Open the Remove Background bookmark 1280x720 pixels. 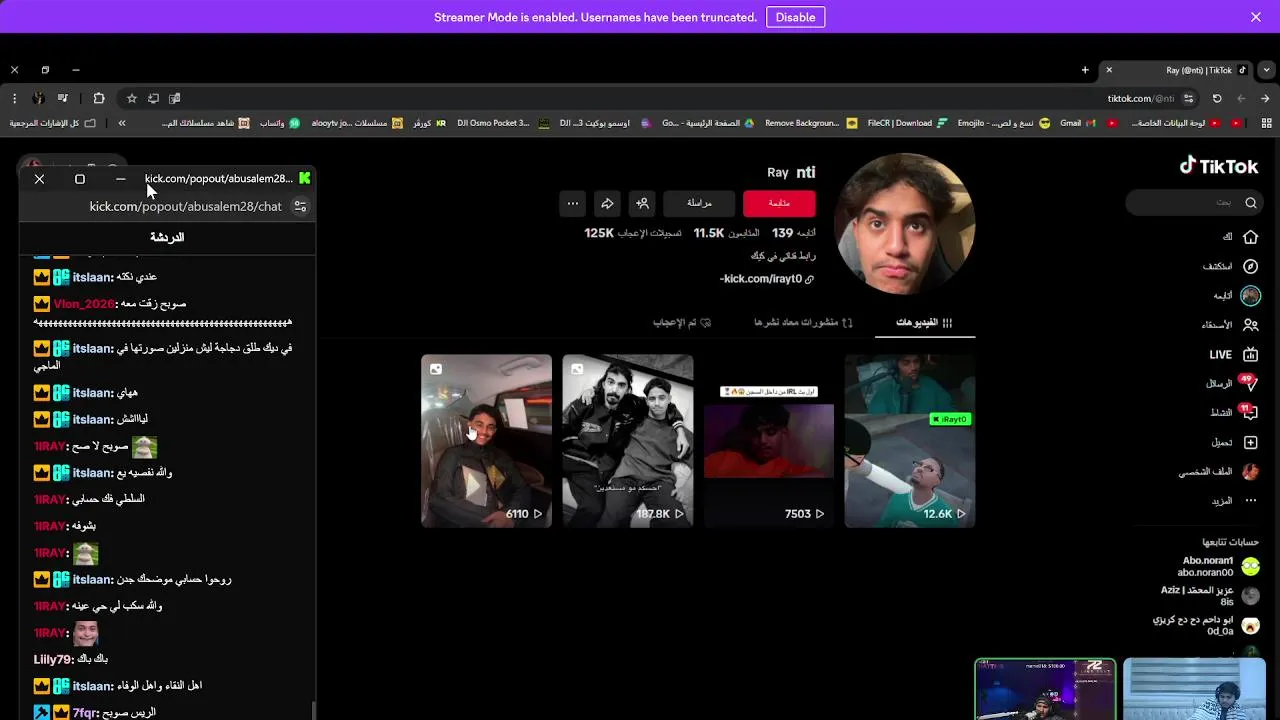811,123
